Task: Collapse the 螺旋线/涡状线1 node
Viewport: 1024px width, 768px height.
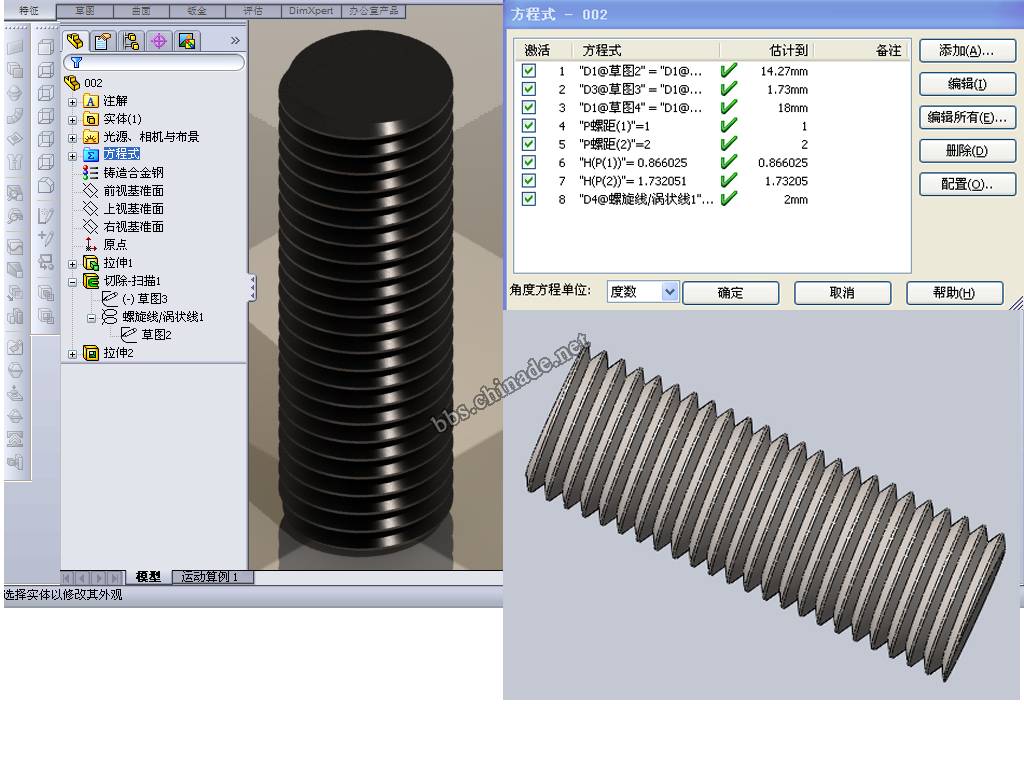Action: pos(91,318)
